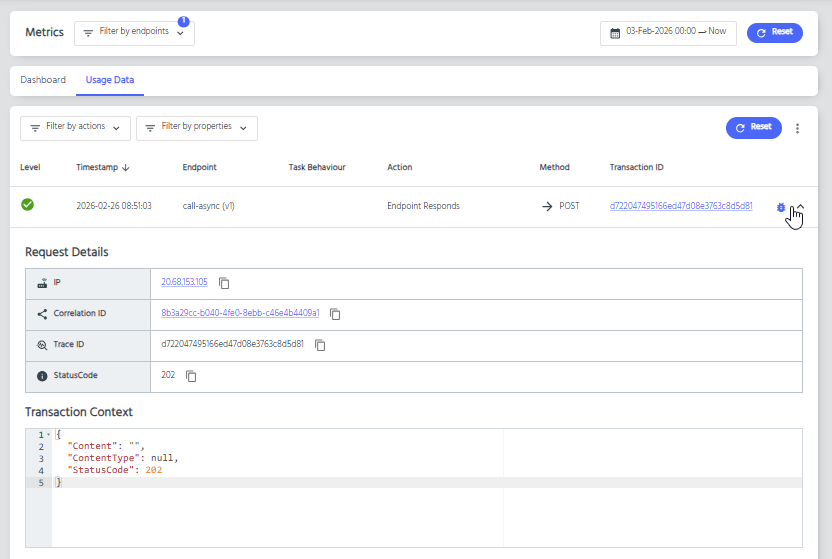Copy the IP address value

(x=224, y=283)
